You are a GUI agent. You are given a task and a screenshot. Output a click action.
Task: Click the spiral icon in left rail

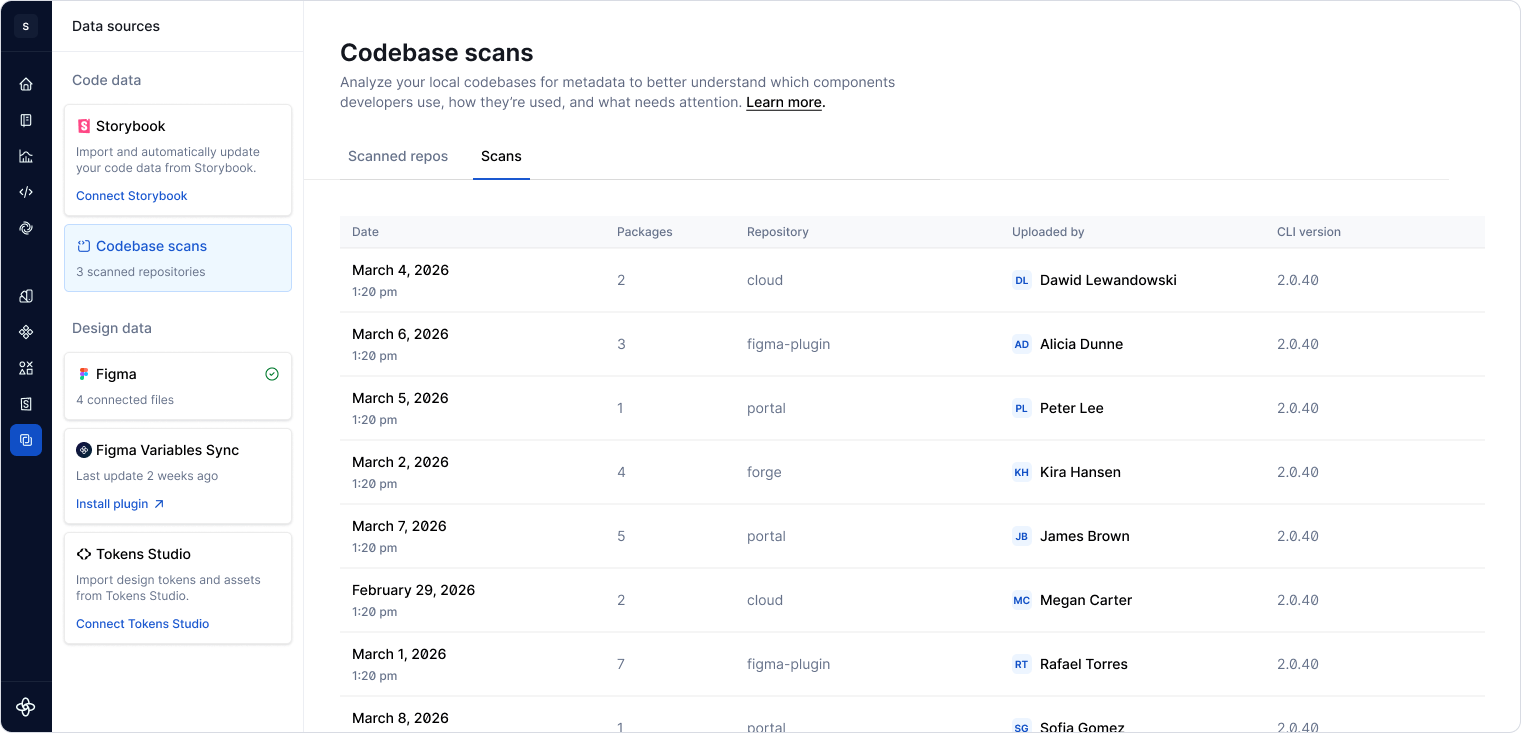pyautogui.click(x=26, y=228)
